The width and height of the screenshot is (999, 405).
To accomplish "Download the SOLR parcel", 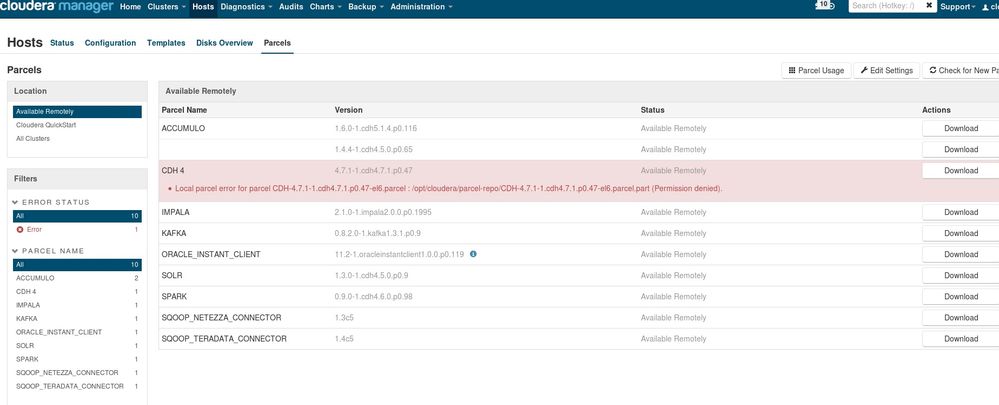I will tap(961, 276).
